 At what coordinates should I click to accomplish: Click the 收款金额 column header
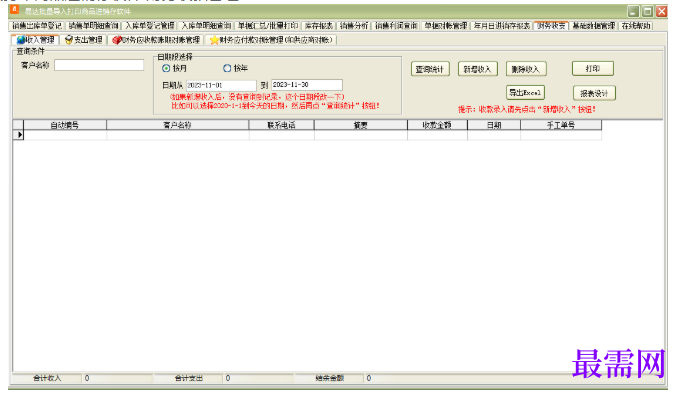pyautogui.click(x=437, y=125)
